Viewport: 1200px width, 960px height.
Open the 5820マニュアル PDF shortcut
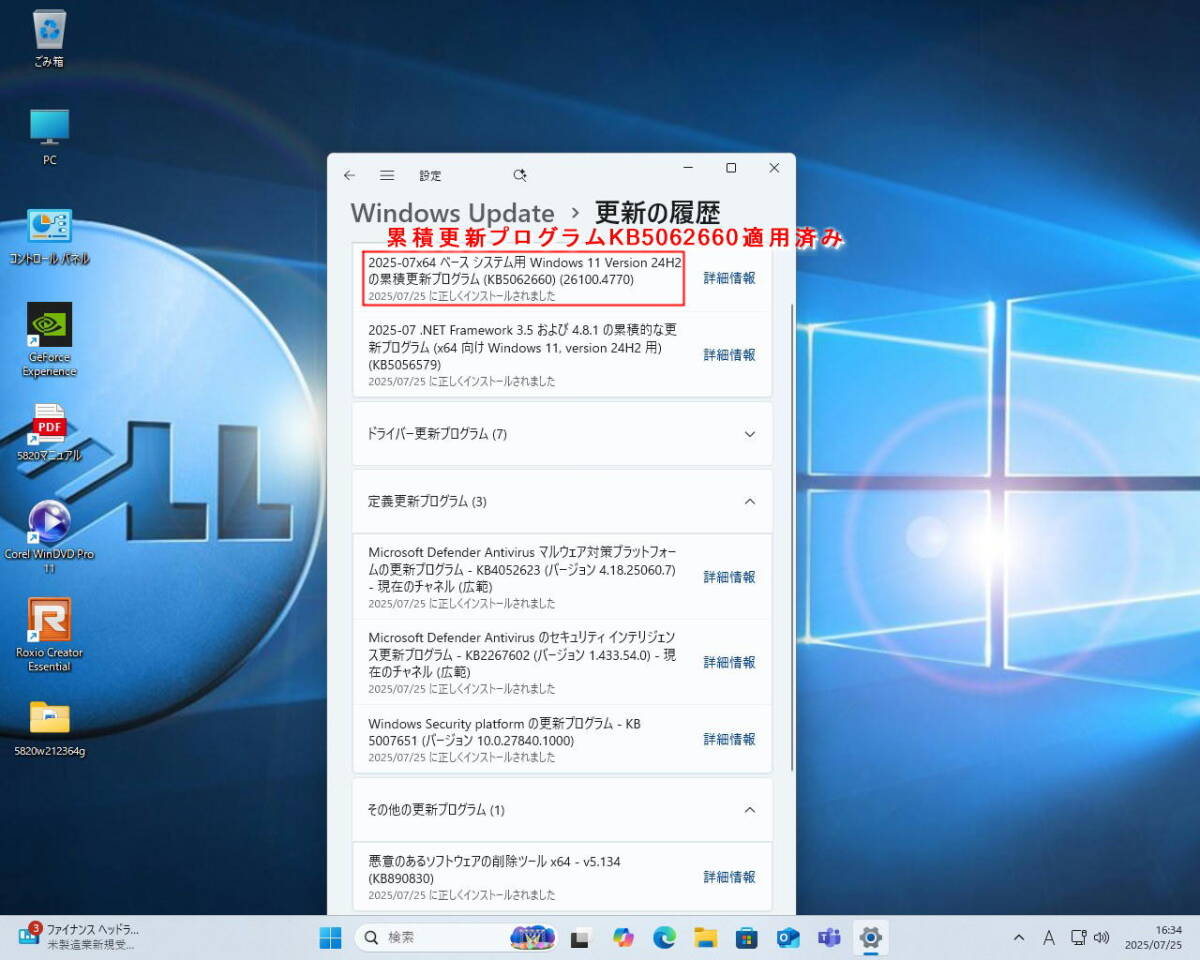49,432
